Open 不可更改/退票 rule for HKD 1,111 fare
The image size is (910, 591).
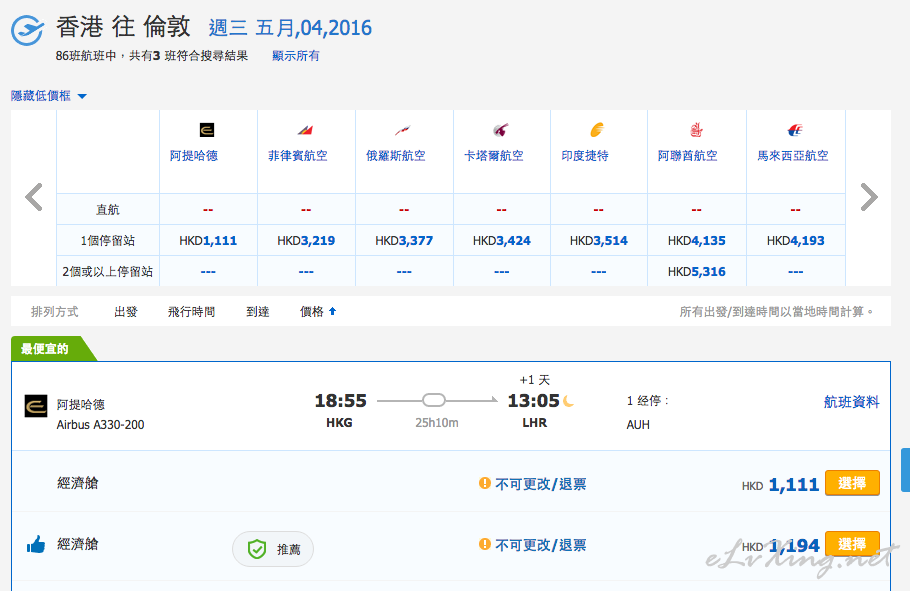click(540, 484)
